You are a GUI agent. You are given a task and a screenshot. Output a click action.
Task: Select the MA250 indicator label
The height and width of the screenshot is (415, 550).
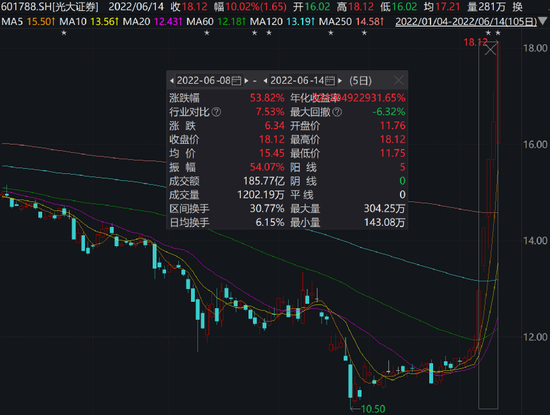pyautogui.click(x=335, y=22)
